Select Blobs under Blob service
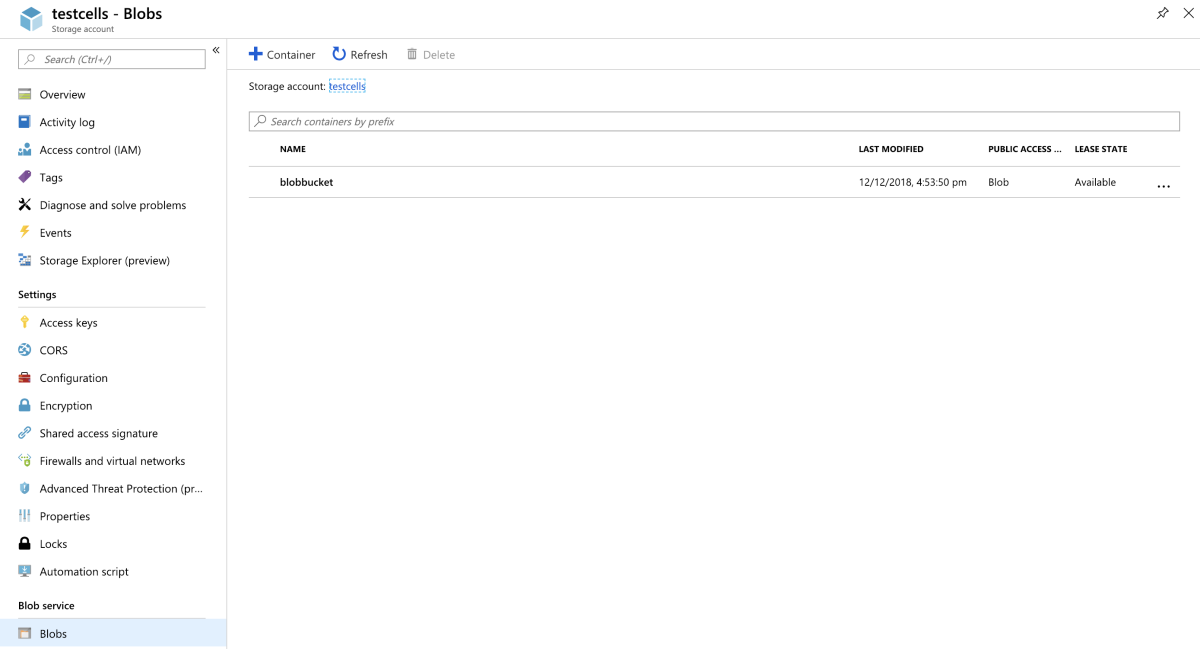Image resolution: width=1200 pixels, height=649 pixels. (x=113, y=633)
